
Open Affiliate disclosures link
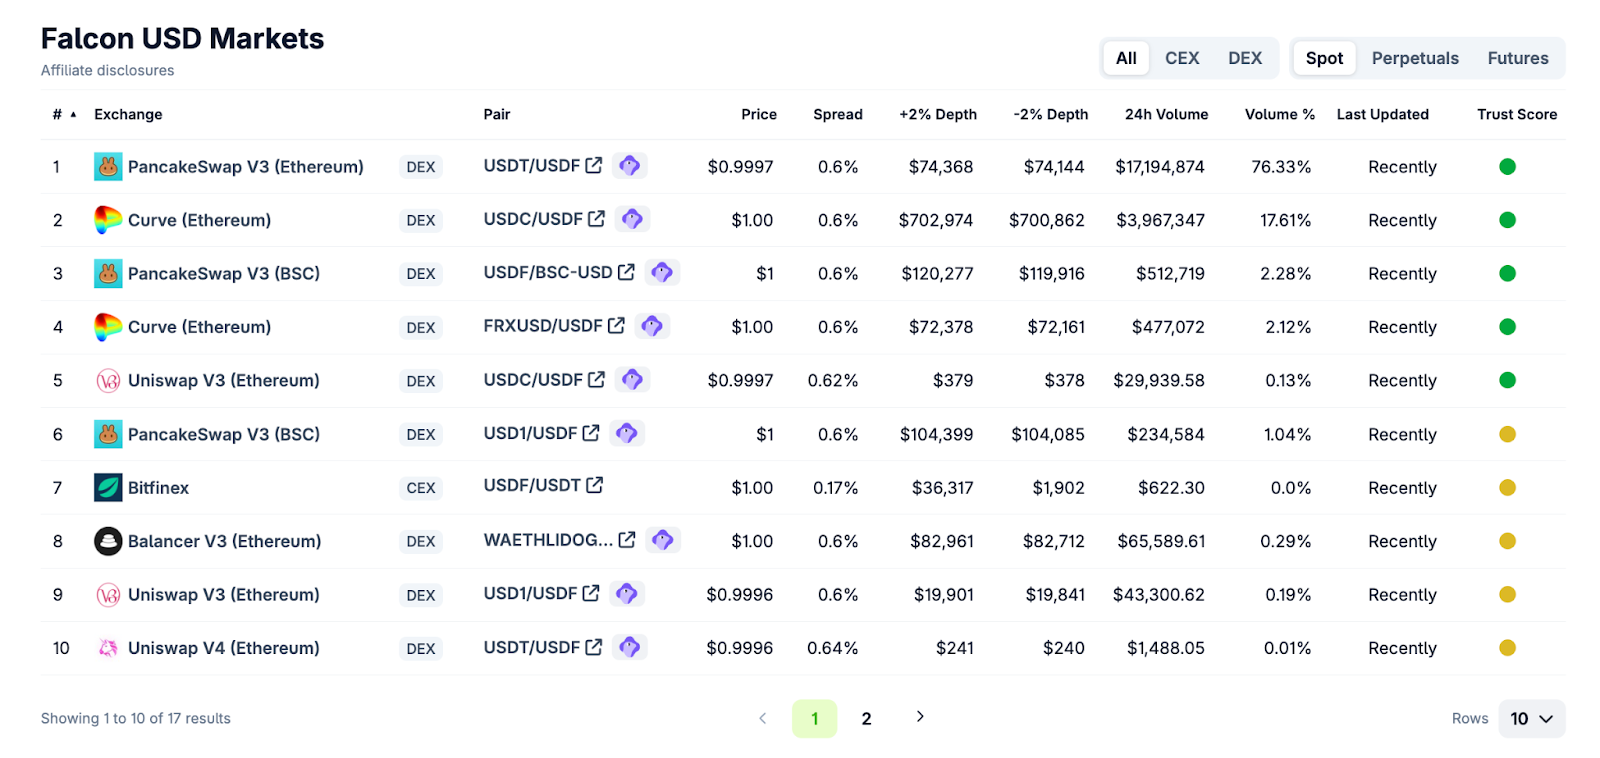tap(108, 70)
